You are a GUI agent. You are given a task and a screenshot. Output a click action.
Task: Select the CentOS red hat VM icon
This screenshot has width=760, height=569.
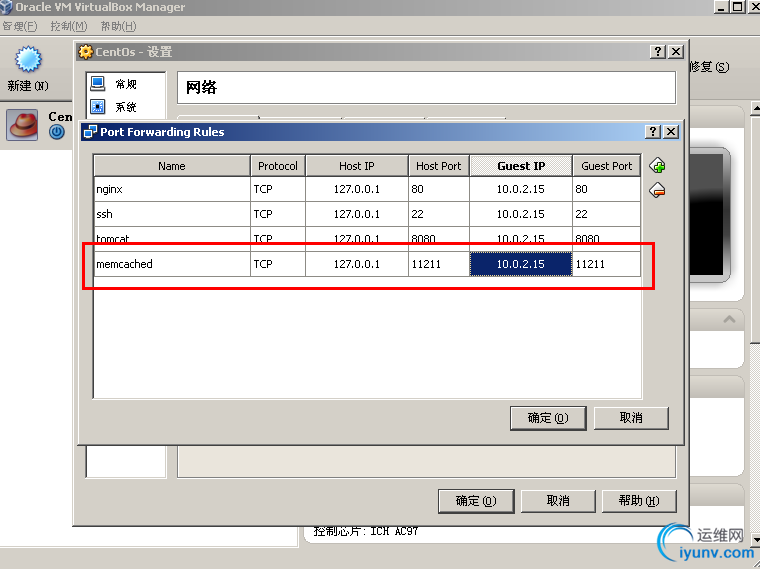coord(22,125)
